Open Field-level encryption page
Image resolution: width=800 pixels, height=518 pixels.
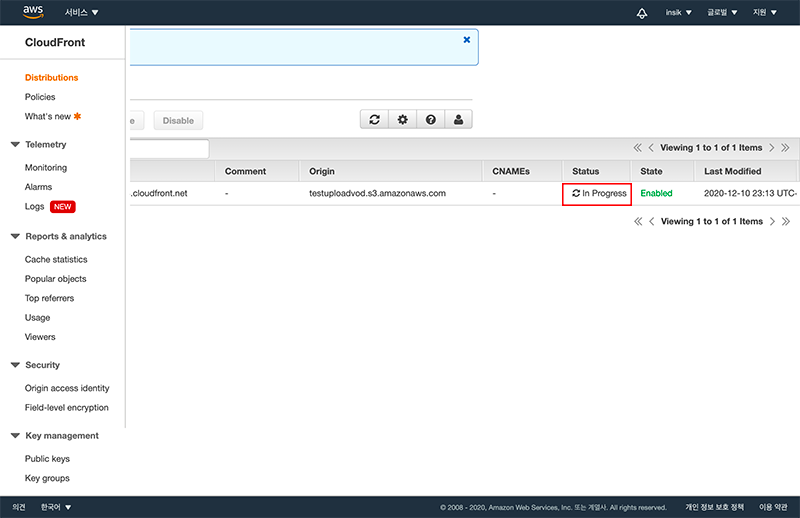[67, 407]
